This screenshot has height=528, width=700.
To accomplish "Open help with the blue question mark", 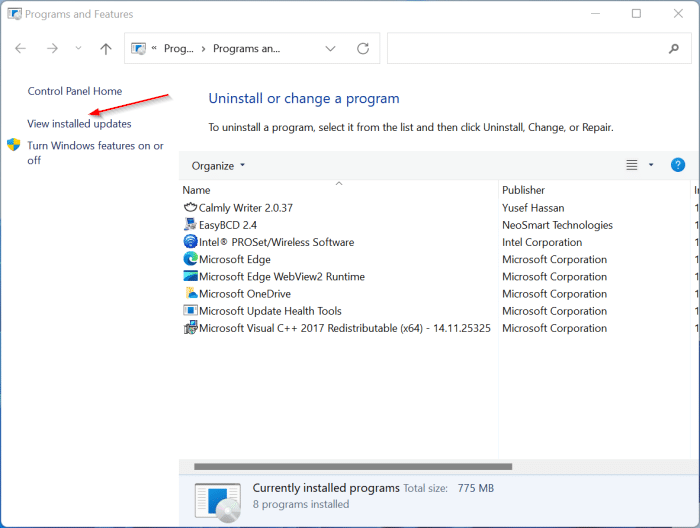I will tap(678, 165).
